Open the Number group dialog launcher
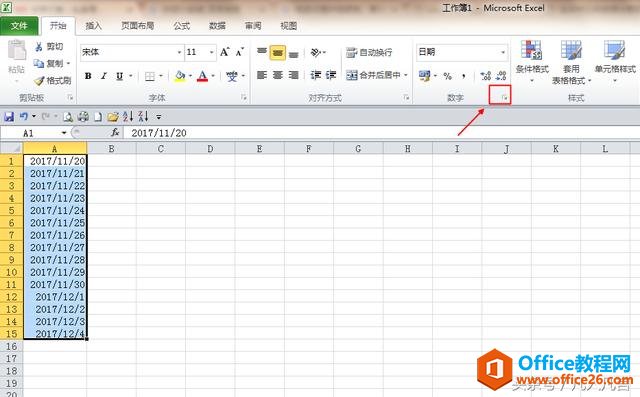640x397 pixels. click(505, 98)
